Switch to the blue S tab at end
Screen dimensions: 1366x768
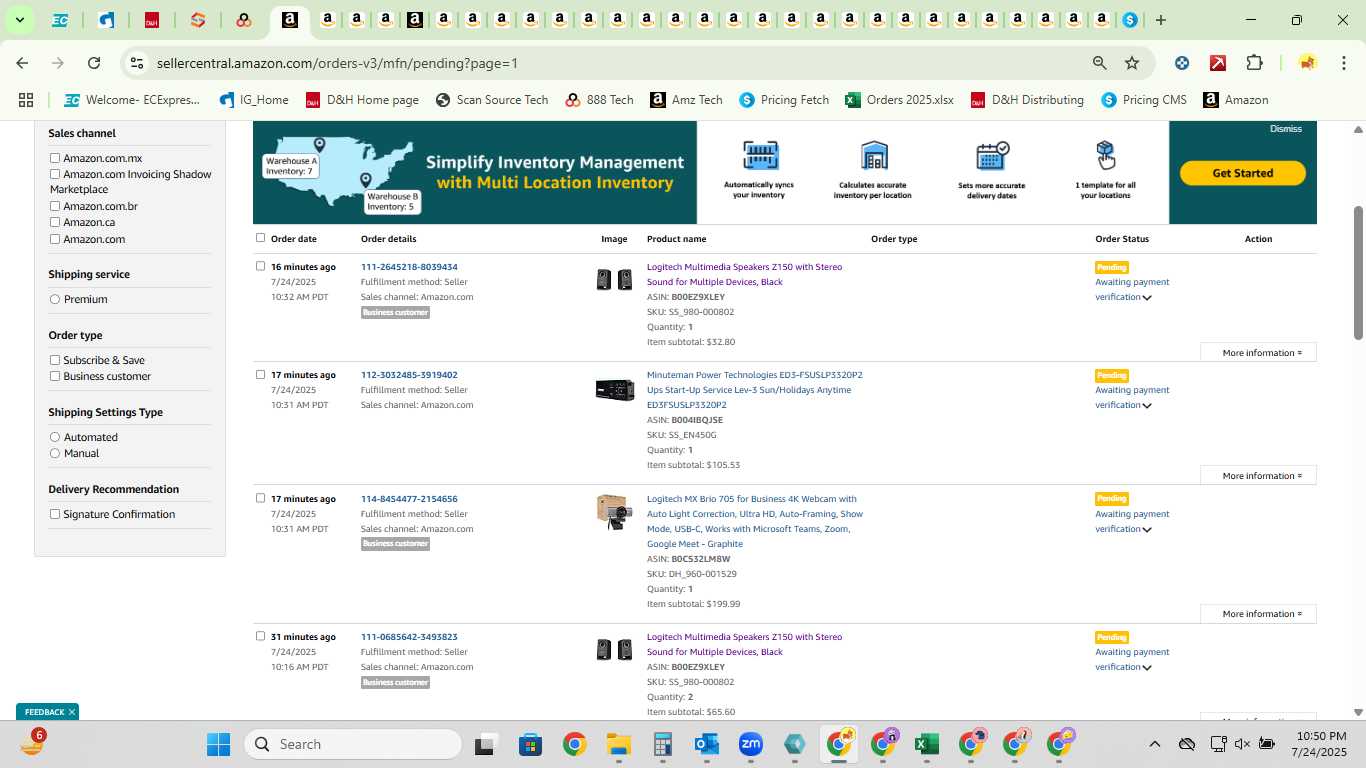[1130, 20]
